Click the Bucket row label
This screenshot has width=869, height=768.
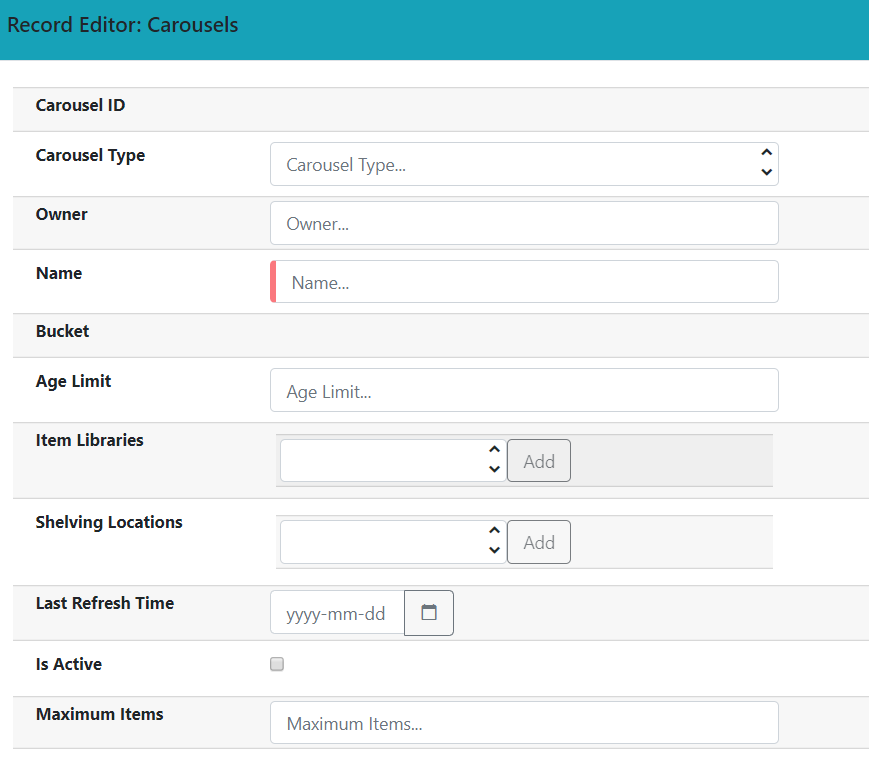point(62,331)
